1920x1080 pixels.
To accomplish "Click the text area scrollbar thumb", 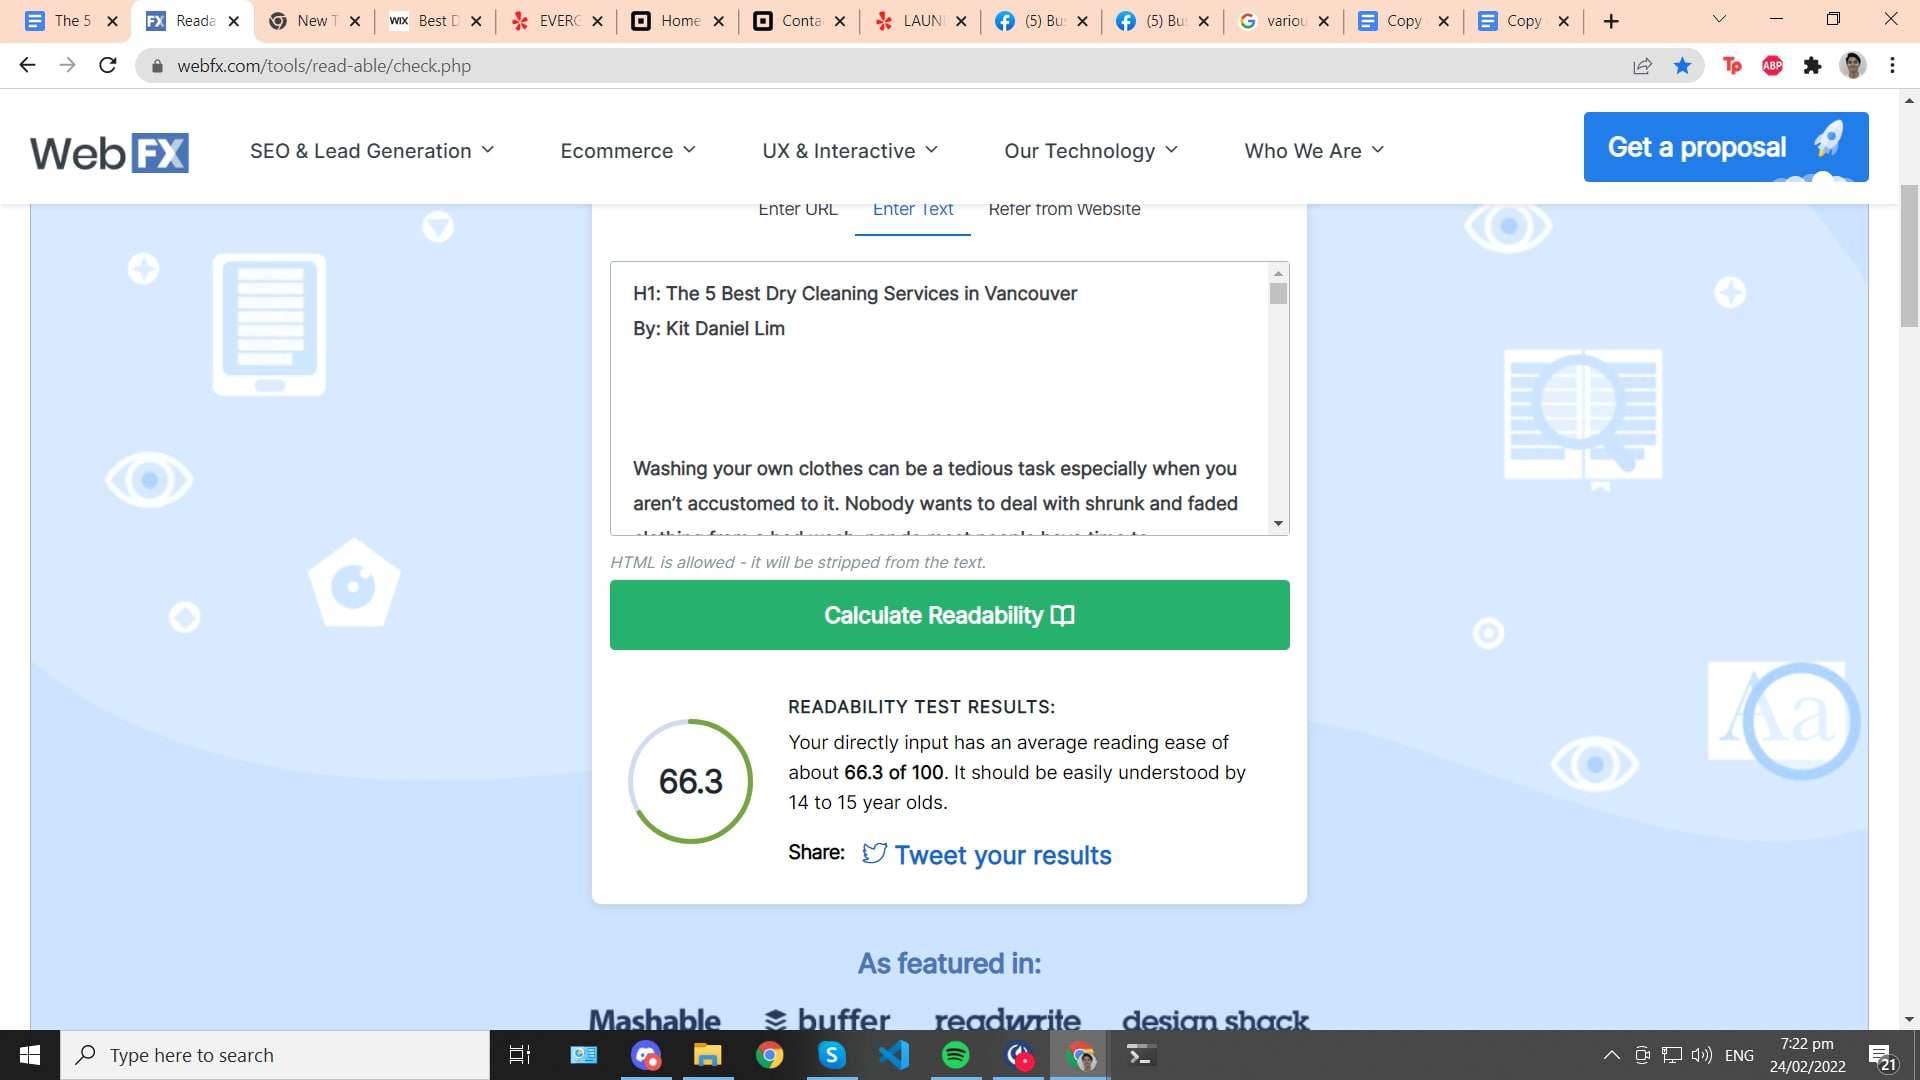I will (x=1278, y=293).
